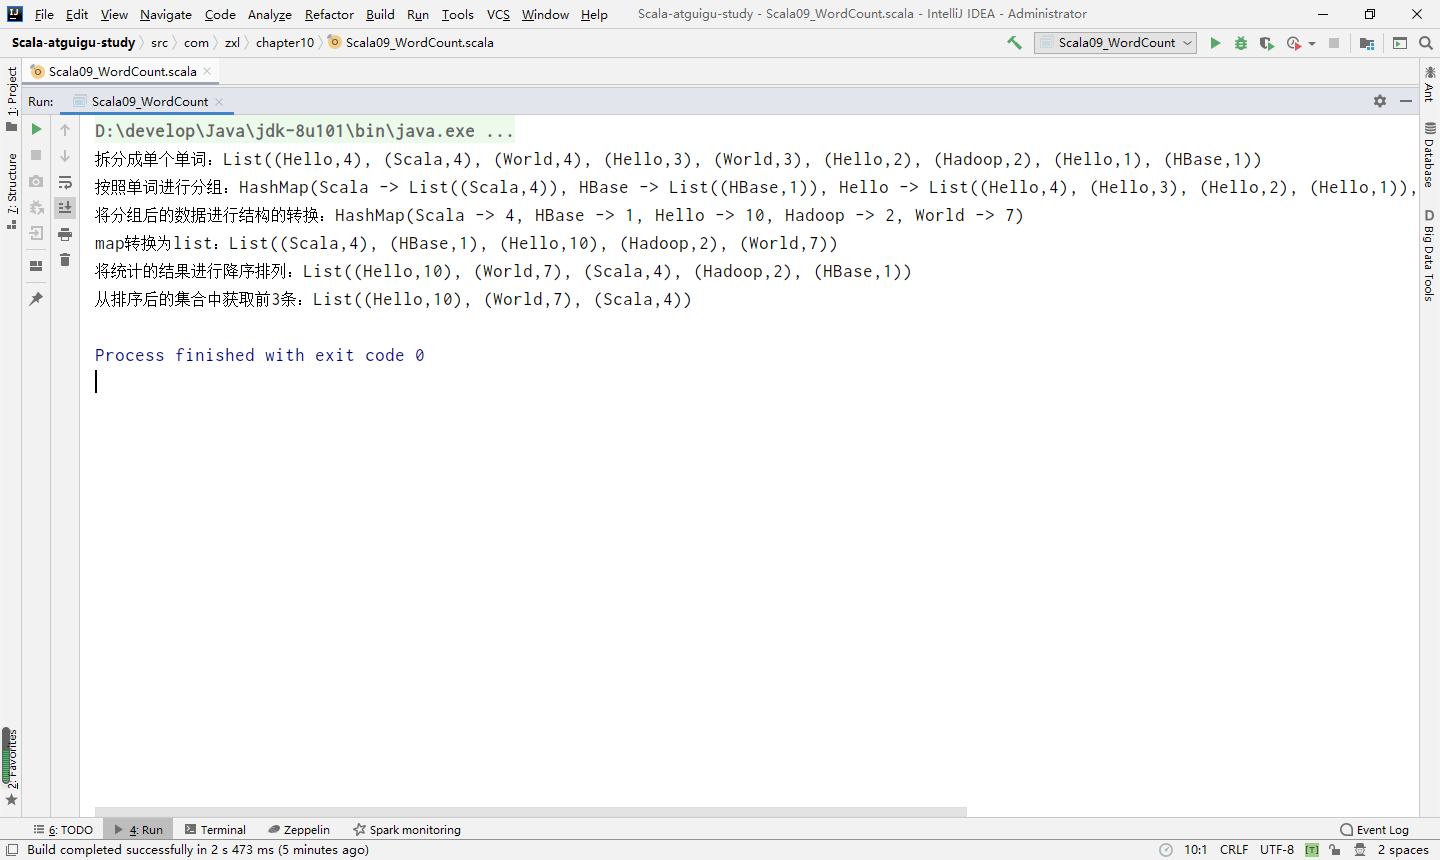Open the Structure tool window
Viewport: 1440px width, 860px height.
point(11,191)
